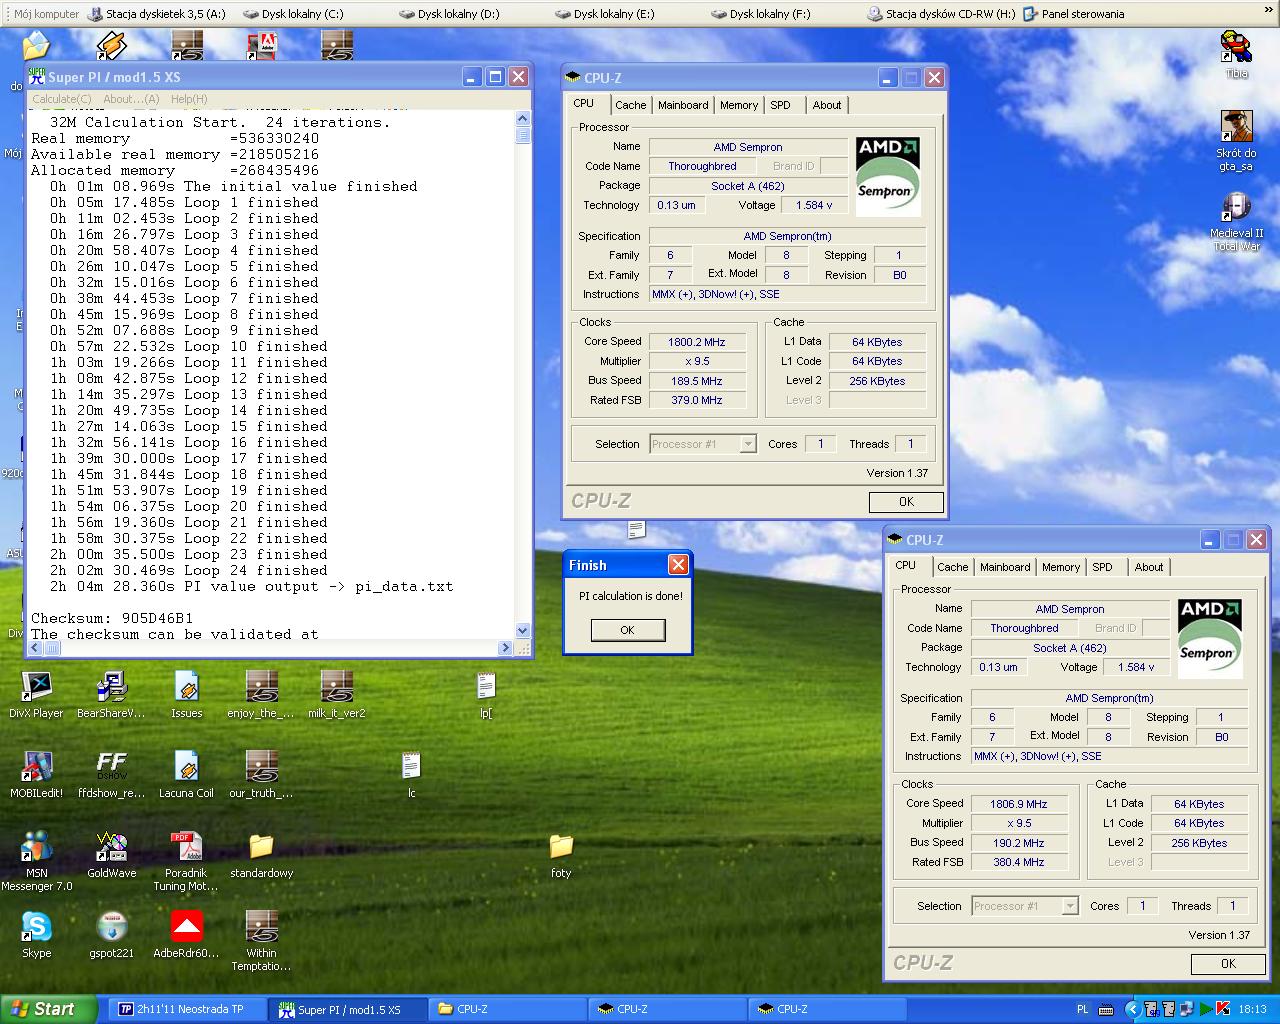
Task: Select the Skype desktop icon
Action: pyautogui.click(x=36, y=934)
